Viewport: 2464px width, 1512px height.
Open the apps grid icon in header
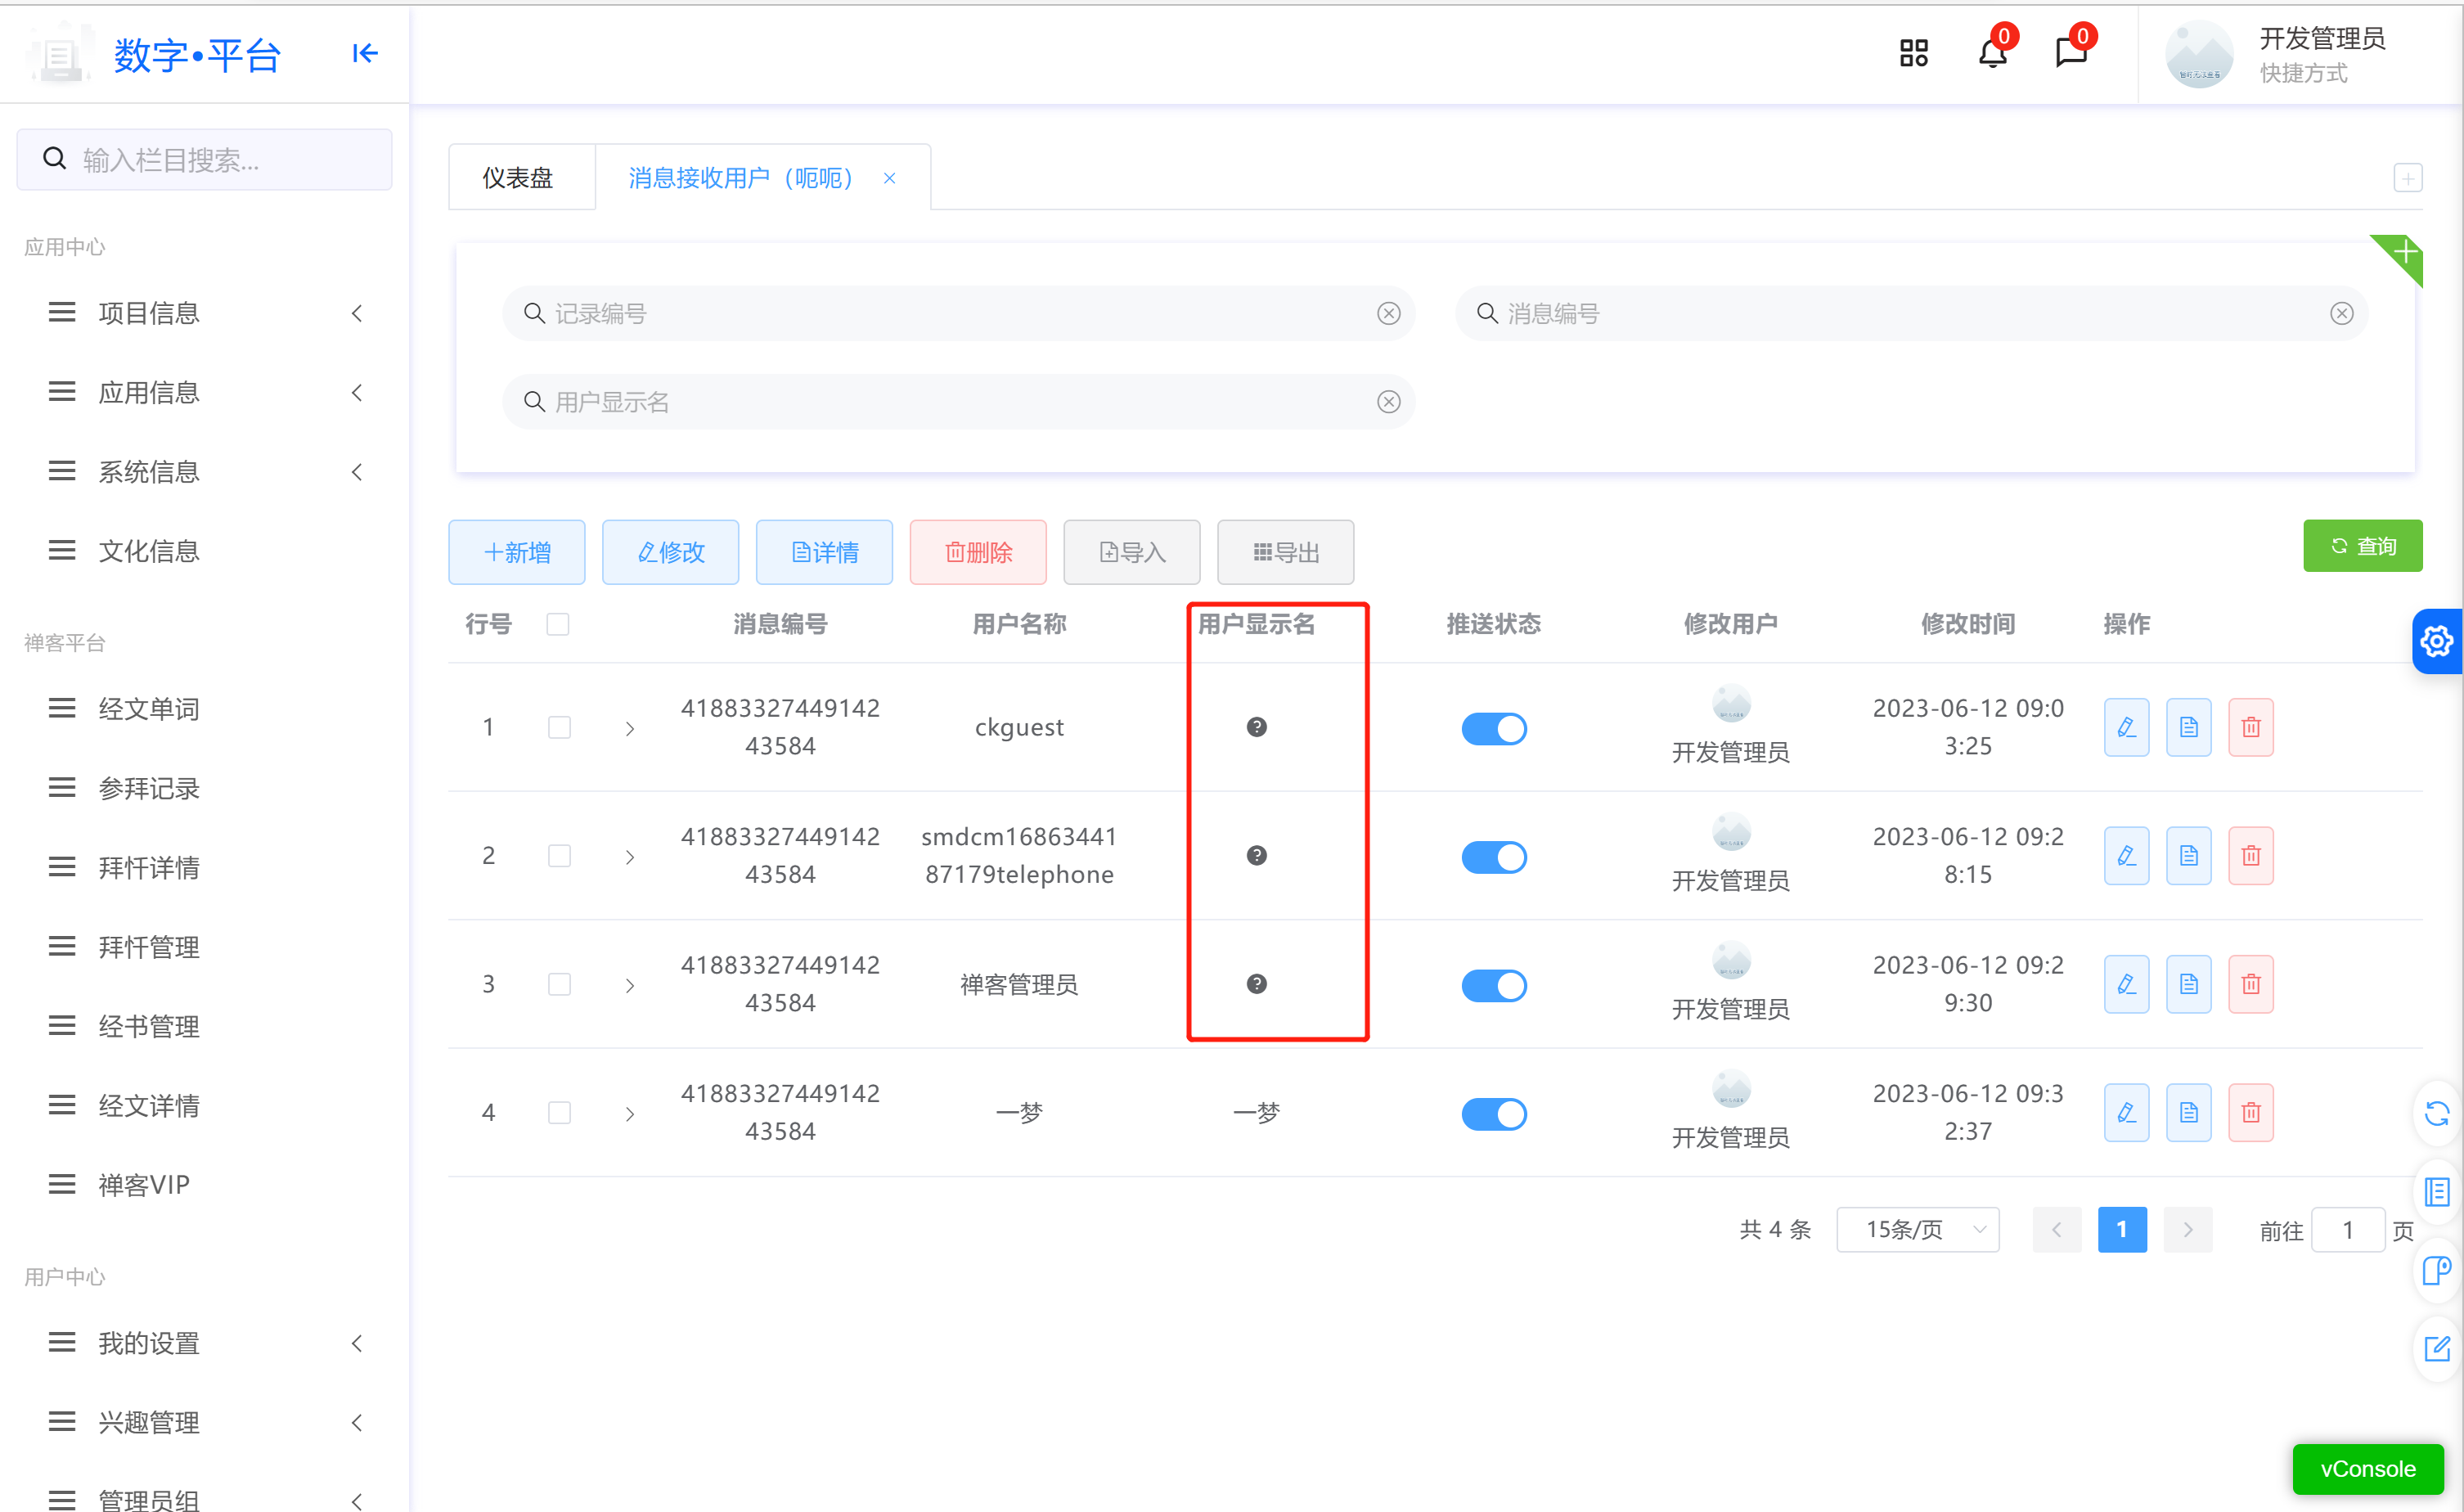pyautogui.click(x=1913, y=53)
